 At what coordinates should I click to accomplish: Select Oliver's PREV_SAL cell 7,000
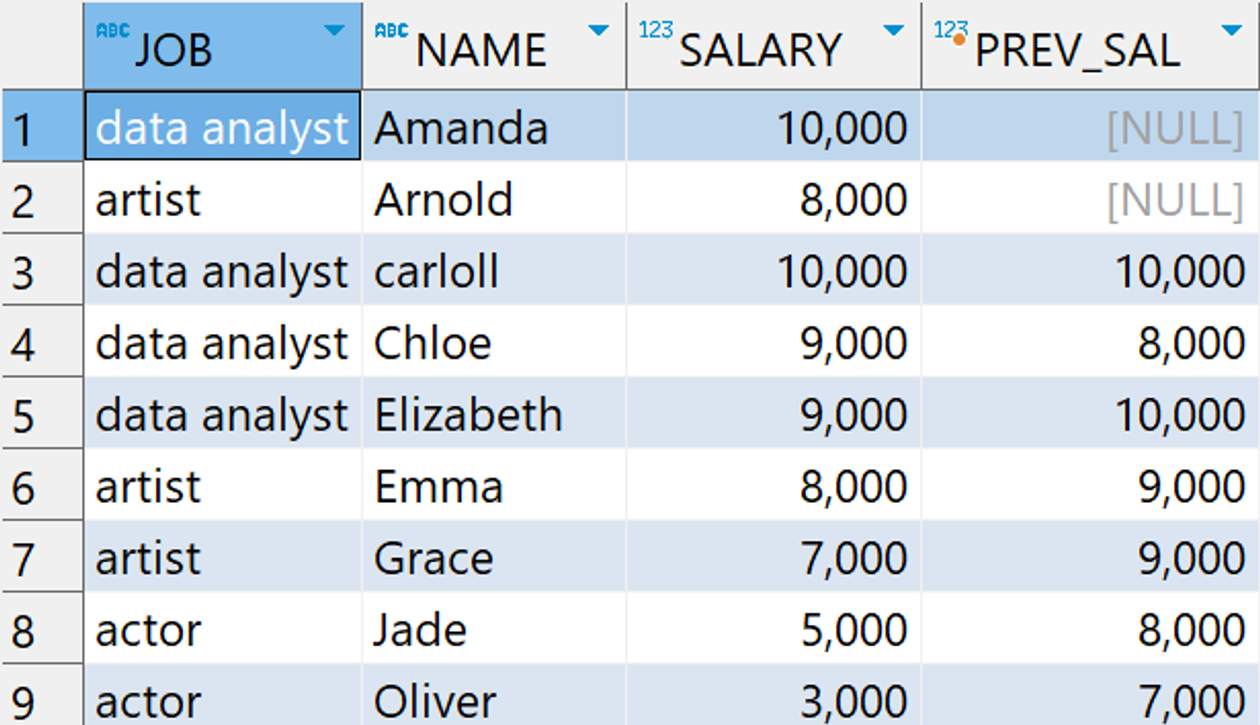coord(1091,696)
